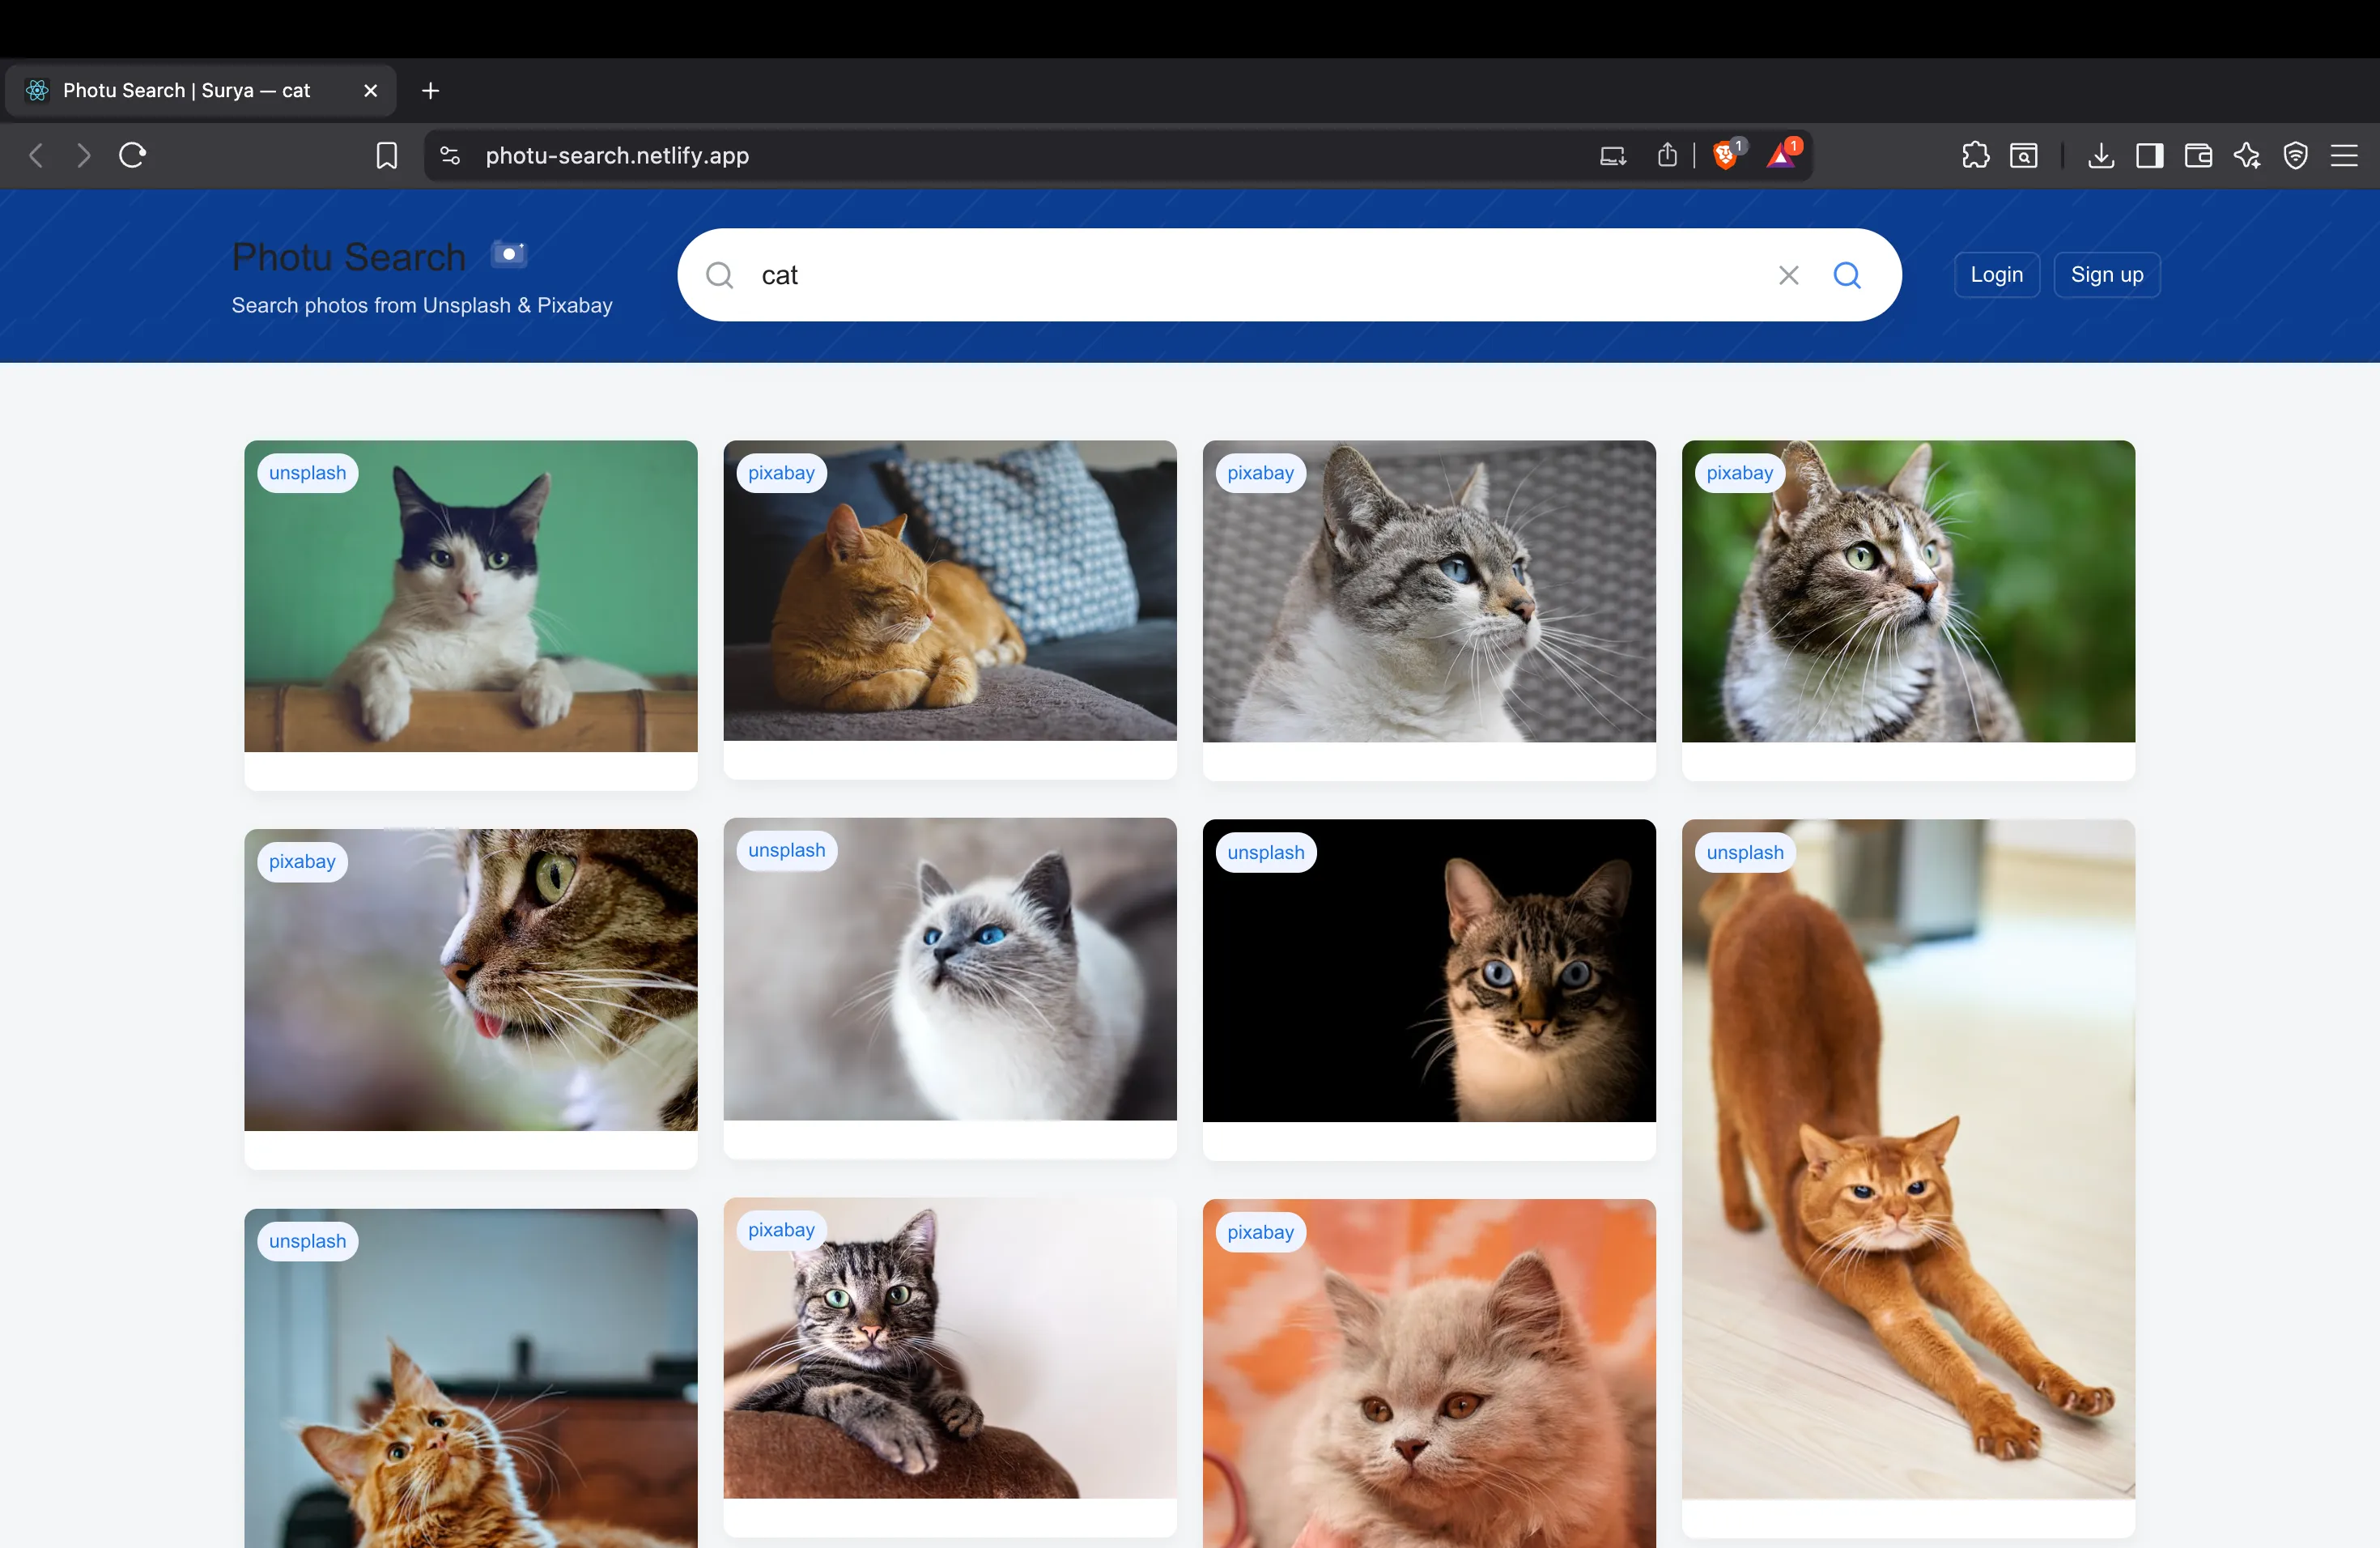Click the Login button
The image size is (2380, 1548).
pyautogui.click(x=1997, y=275)
